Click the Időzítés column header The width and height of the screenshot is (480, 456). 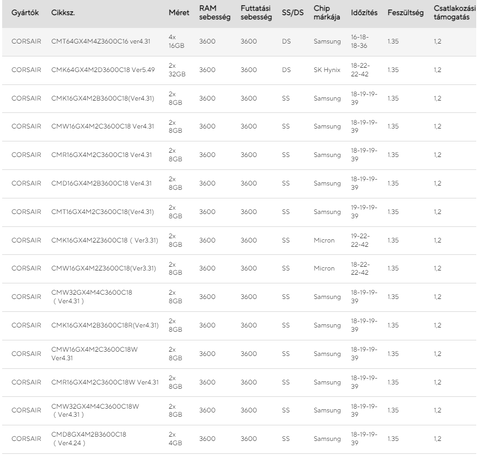(x=364, y=13)
